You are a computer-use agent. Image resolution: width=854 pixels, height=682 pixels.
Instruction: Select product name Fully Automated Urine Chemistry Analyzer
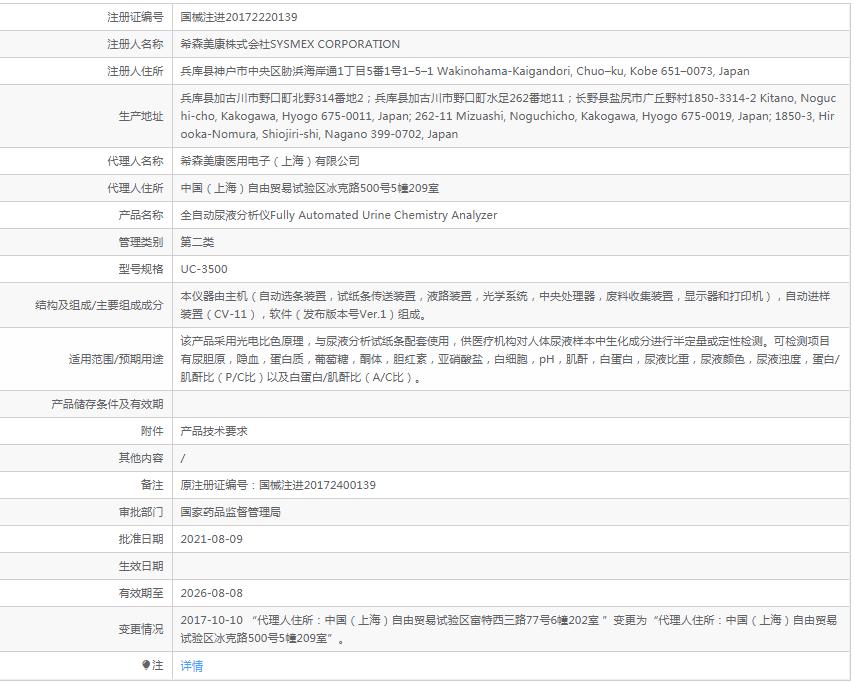(383, 215)
